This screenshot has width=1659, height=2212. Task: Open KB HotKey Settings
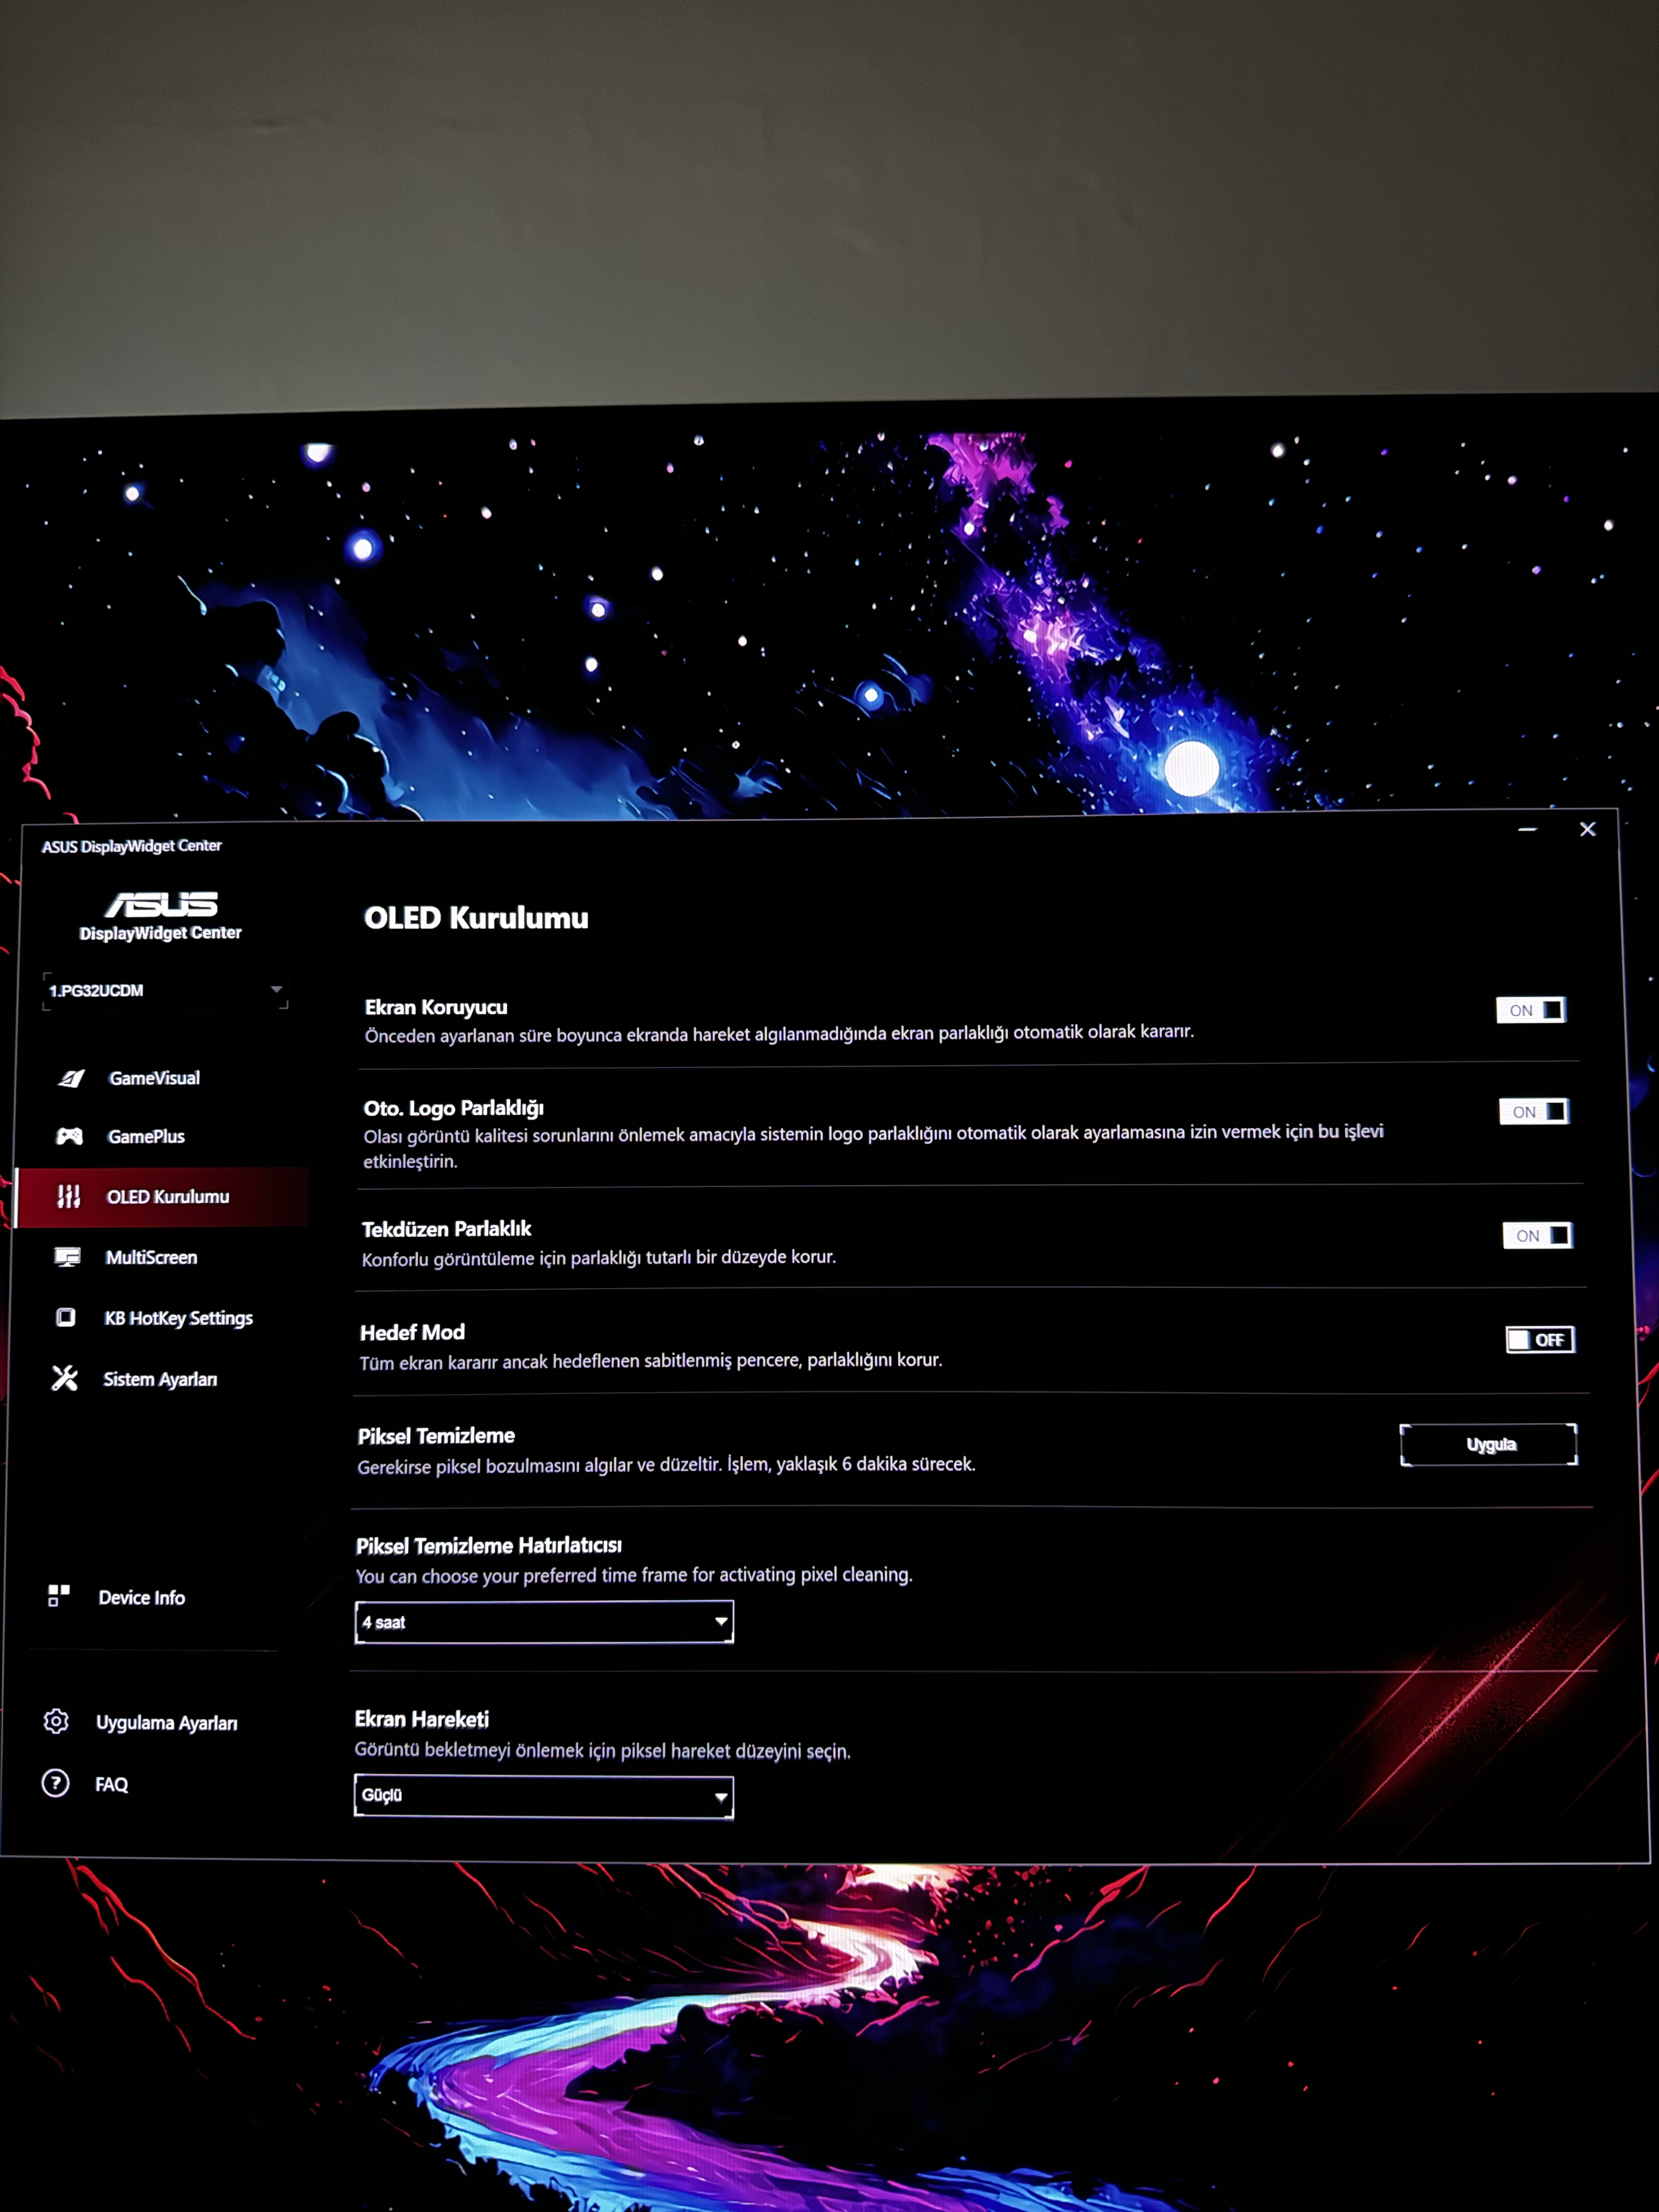click(179, 1318)
